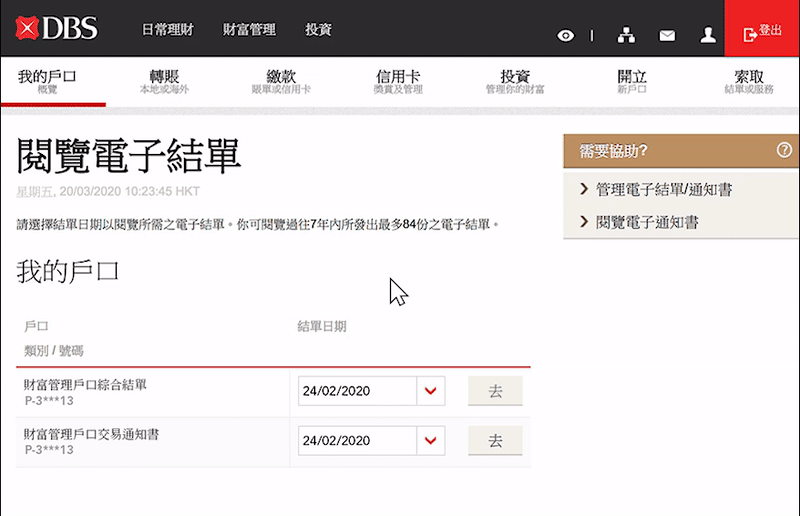This screenshot has width=800, height=516.
Task: Expand 管理電子結單/通知書 help link
Action: (670, 189)
